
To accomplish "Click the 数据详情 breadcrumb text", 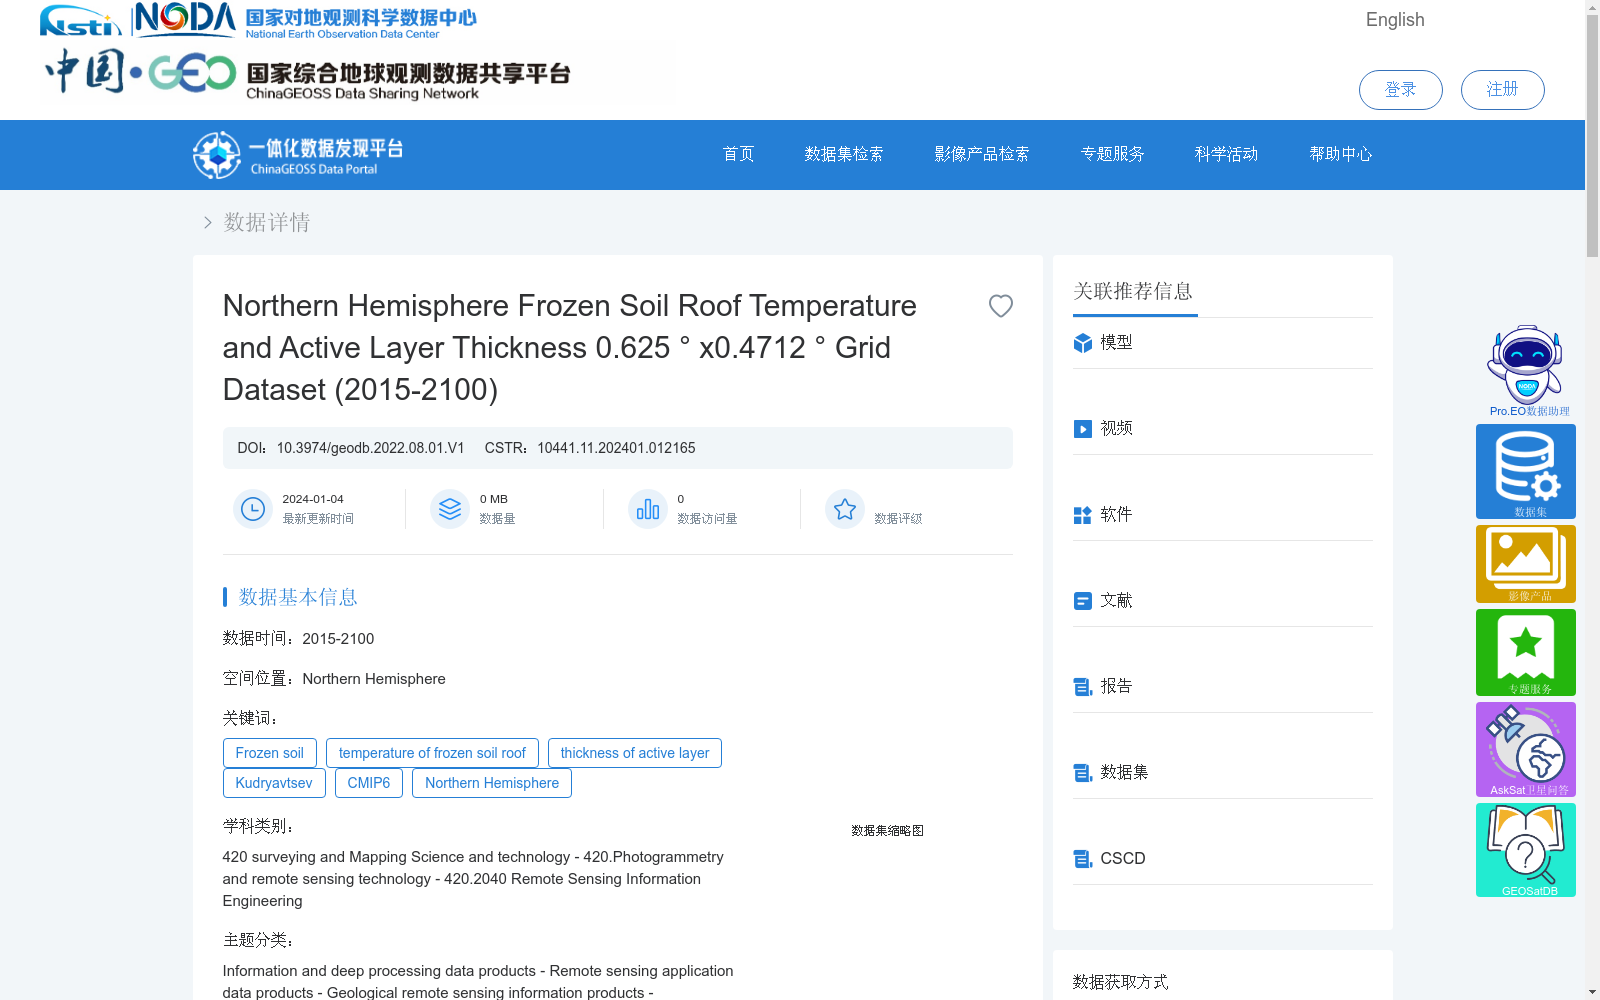I will click(x=267, y=222).
